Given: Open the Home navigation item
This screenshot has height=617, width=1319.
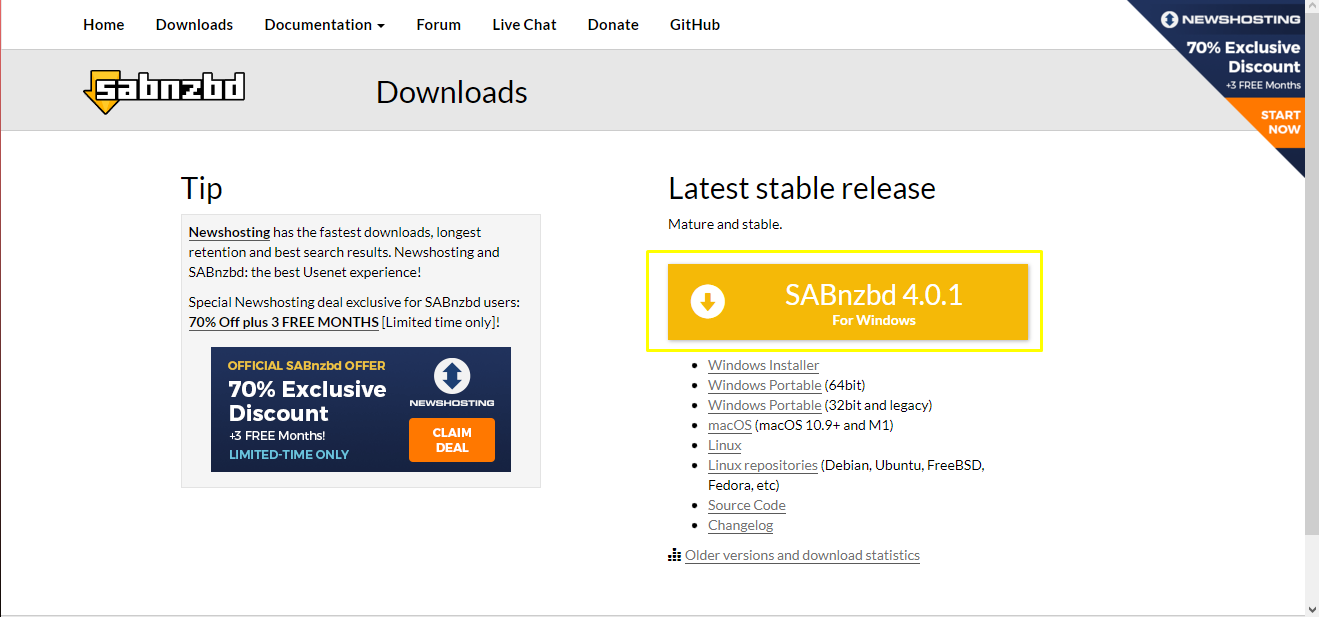Looking at the screenshot, I should (x=104, y=24).
